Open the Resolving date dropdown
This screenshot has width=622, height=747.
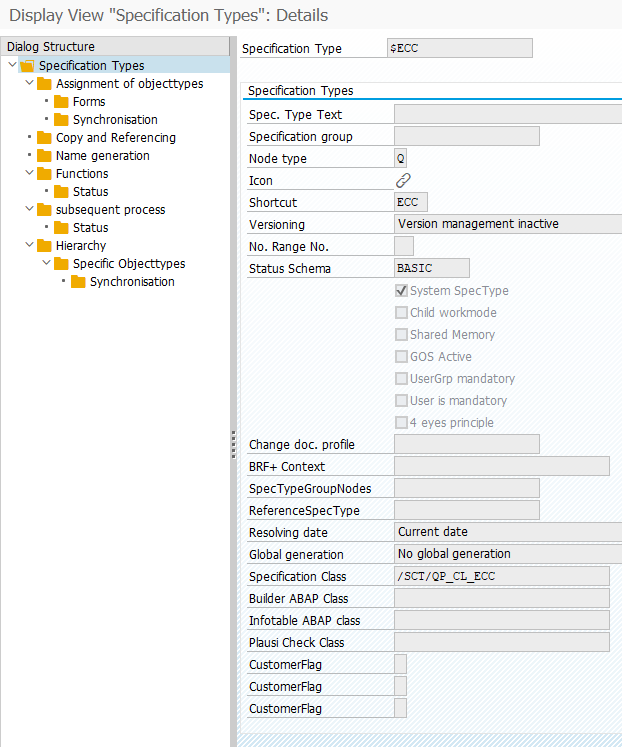507,533
